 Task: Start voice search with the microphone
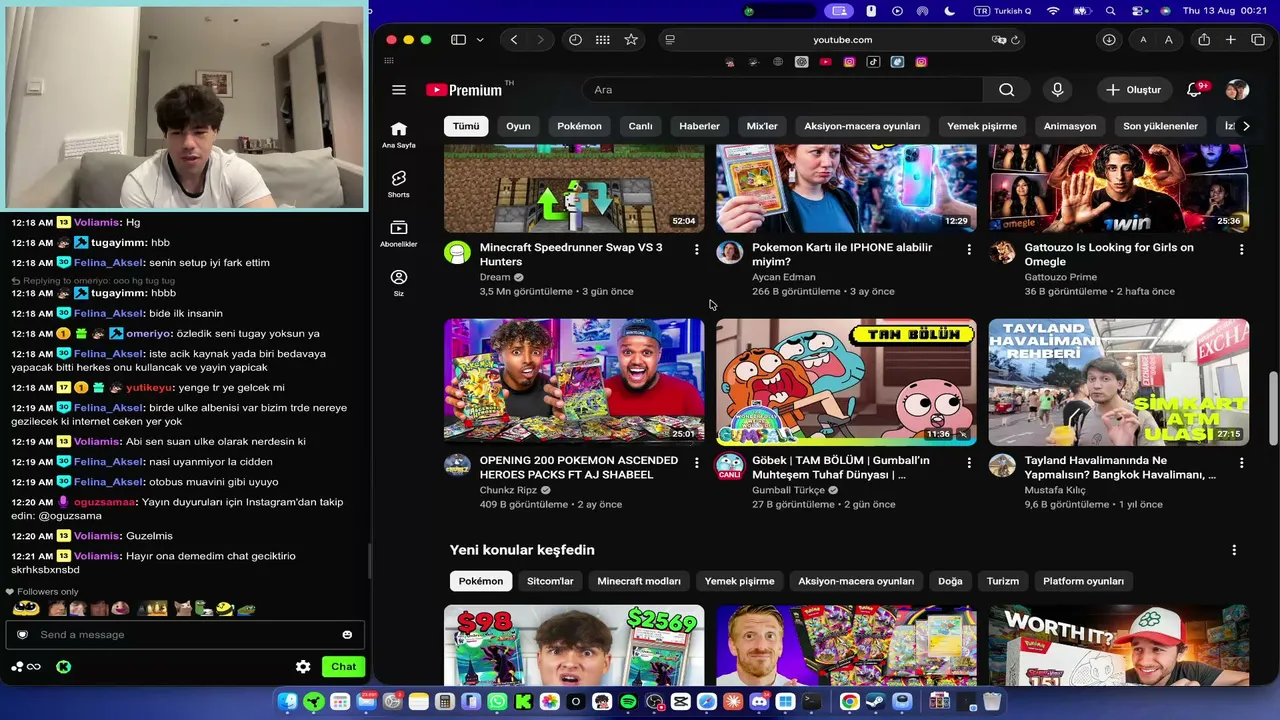pos(1057,90)
